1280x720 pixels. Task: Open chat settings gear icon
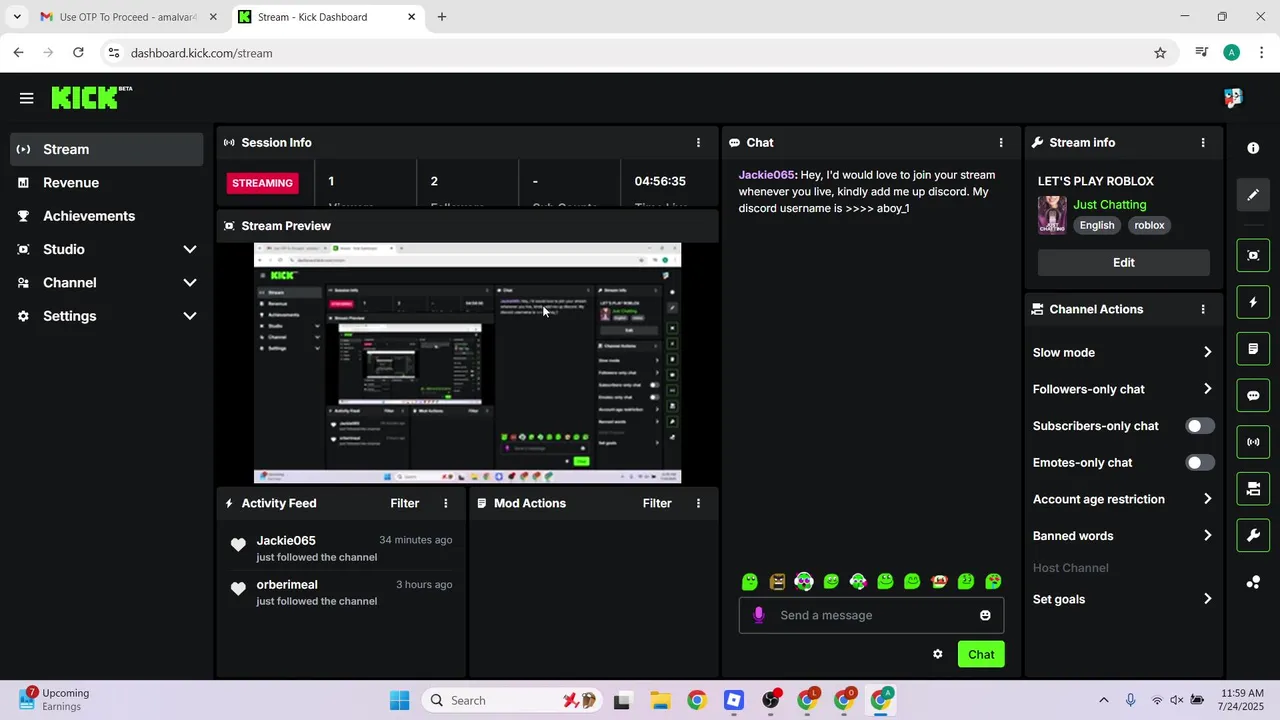coord(937,654)
